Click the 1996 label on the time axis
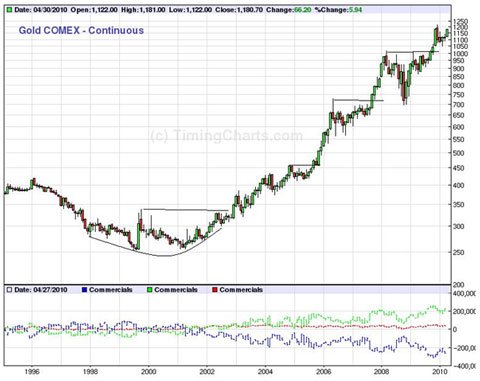 [32, 371]
